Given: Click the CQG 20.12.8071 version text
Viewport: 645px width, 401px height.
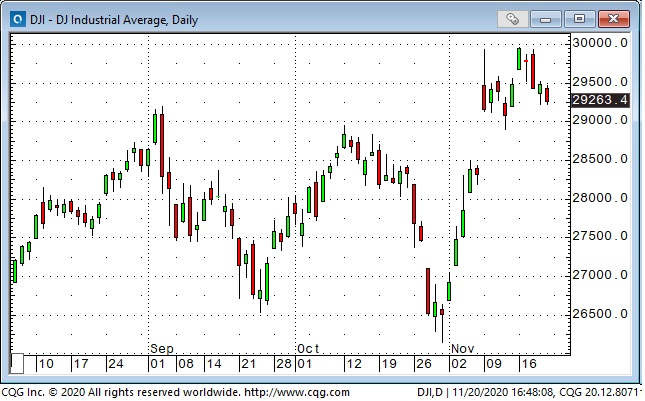Looking at the screenshot, I should coord(601,392).
